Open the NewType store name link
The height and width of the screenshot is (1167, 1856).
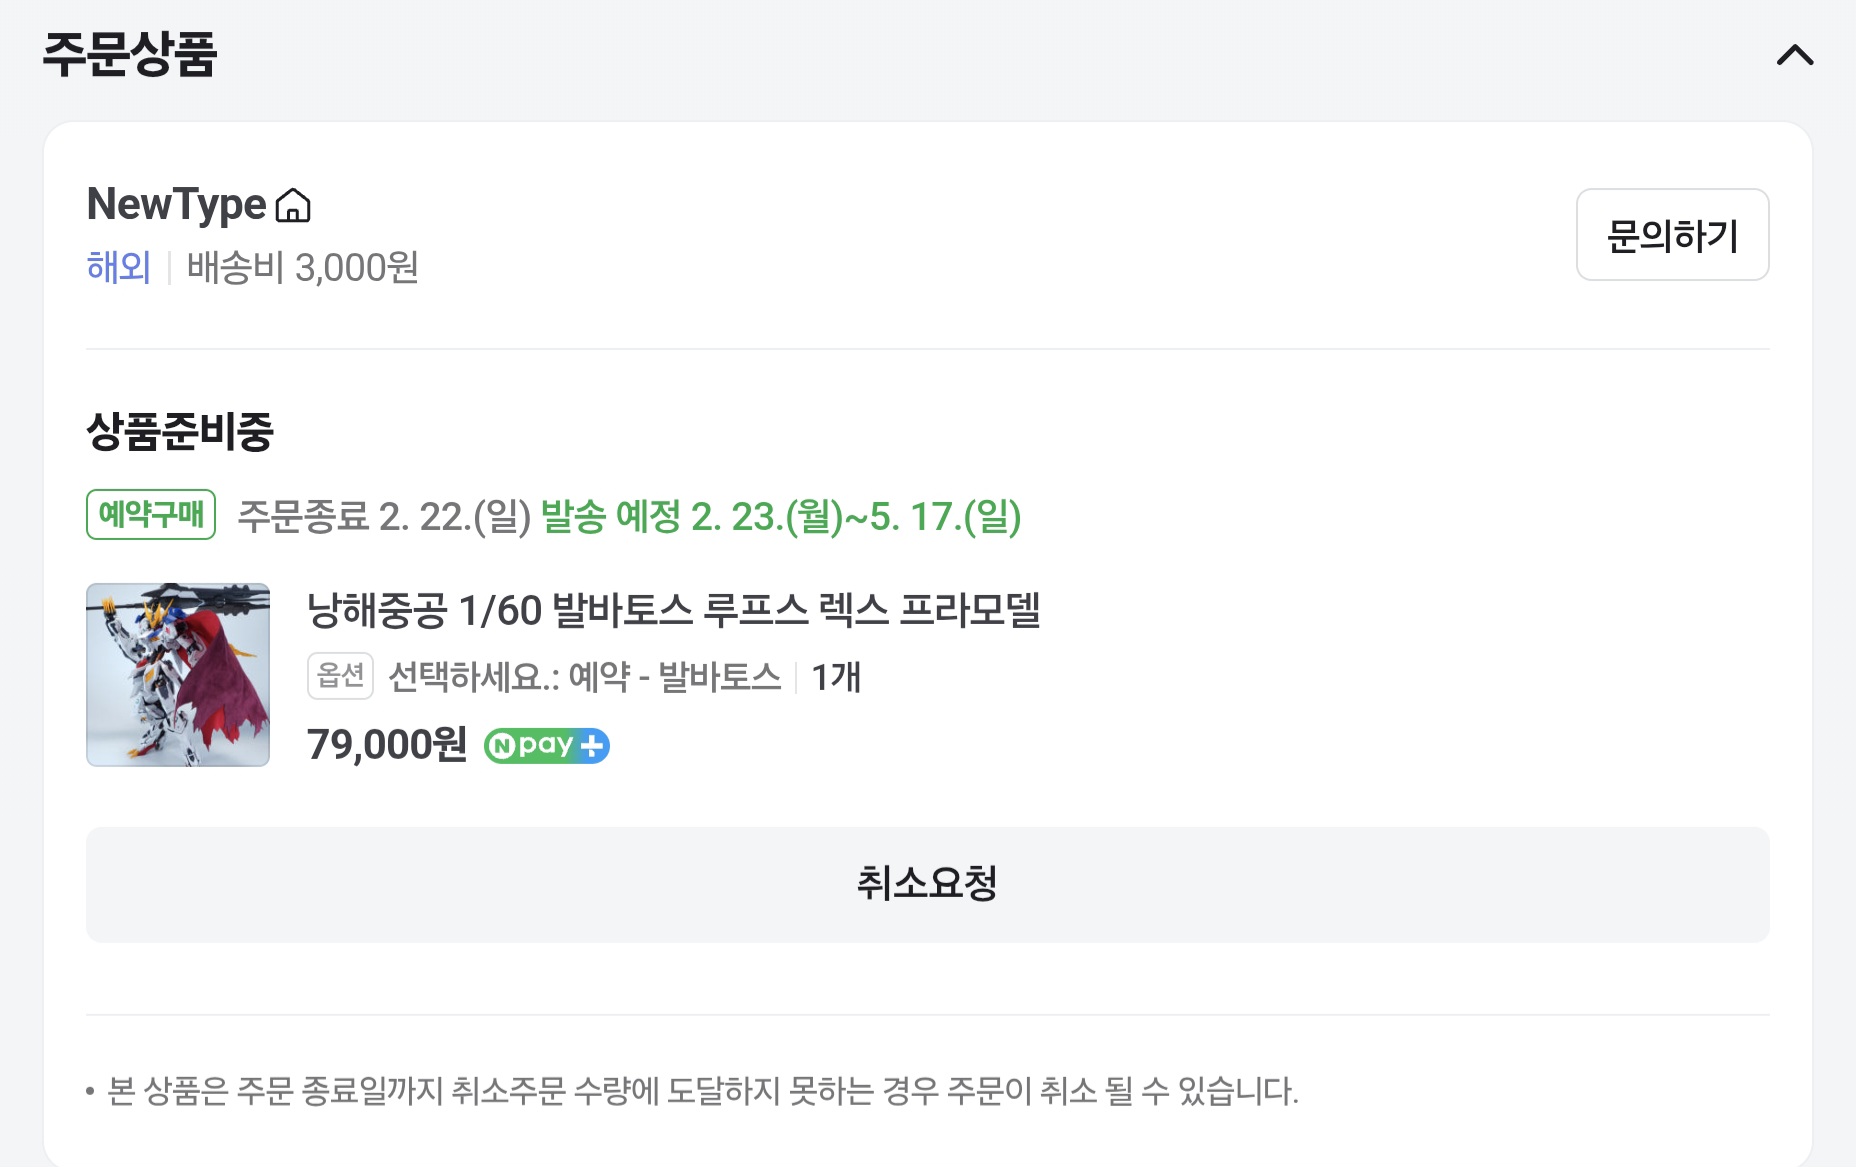(176, 205)
